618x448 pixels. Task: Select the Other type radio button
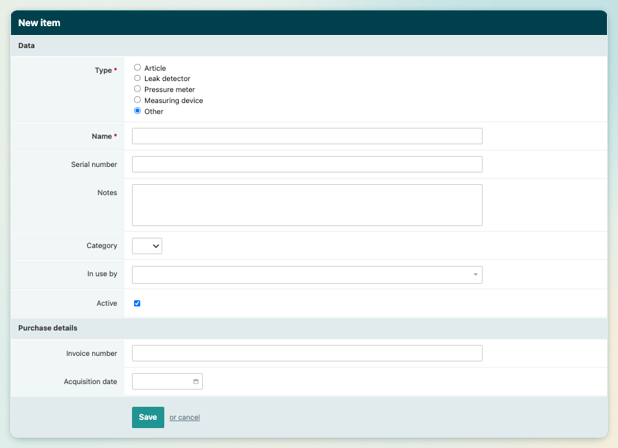[x=138, y=111]
